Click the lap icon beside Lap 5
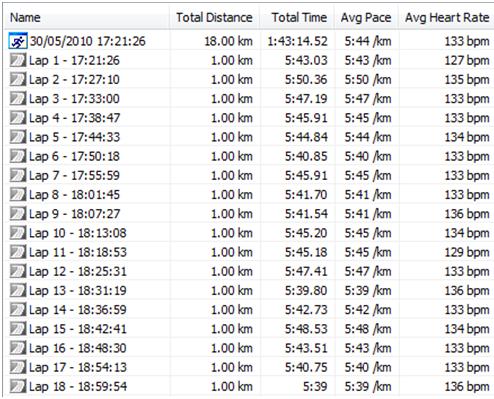Screen dimensions: 494x399 pyautogui.click(x=18, y=137)
